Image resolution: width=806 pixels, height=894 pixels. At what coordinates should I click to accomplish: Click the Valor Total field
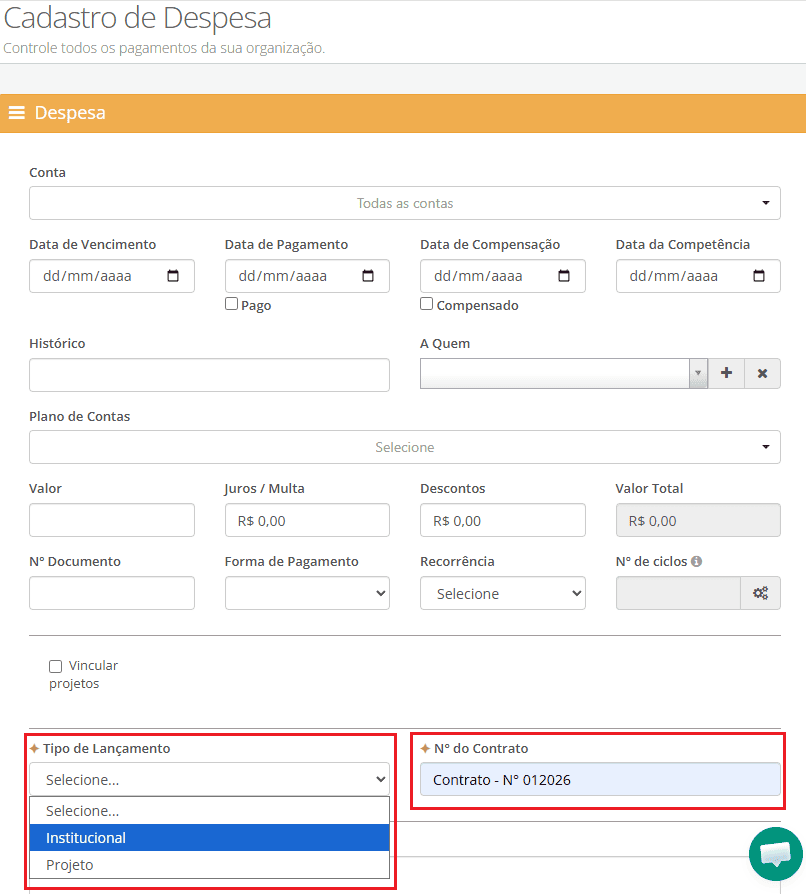tap(698, 520)
